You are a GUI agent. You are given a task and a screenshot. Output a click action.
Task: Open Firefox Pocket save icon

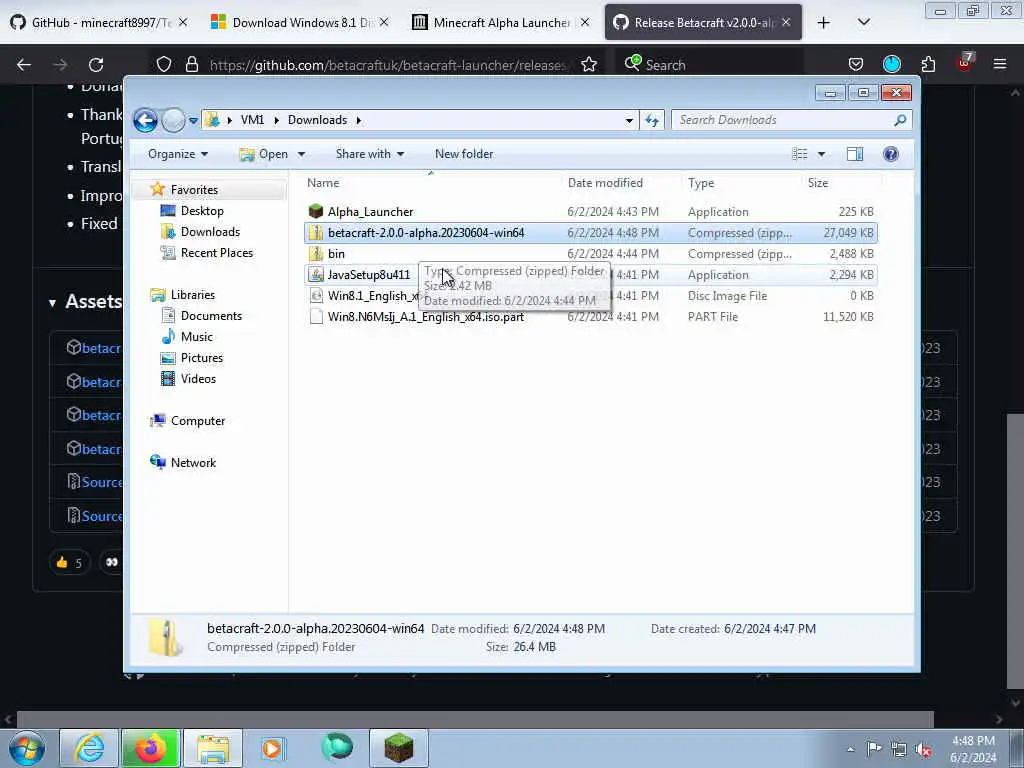coord(856,65)
